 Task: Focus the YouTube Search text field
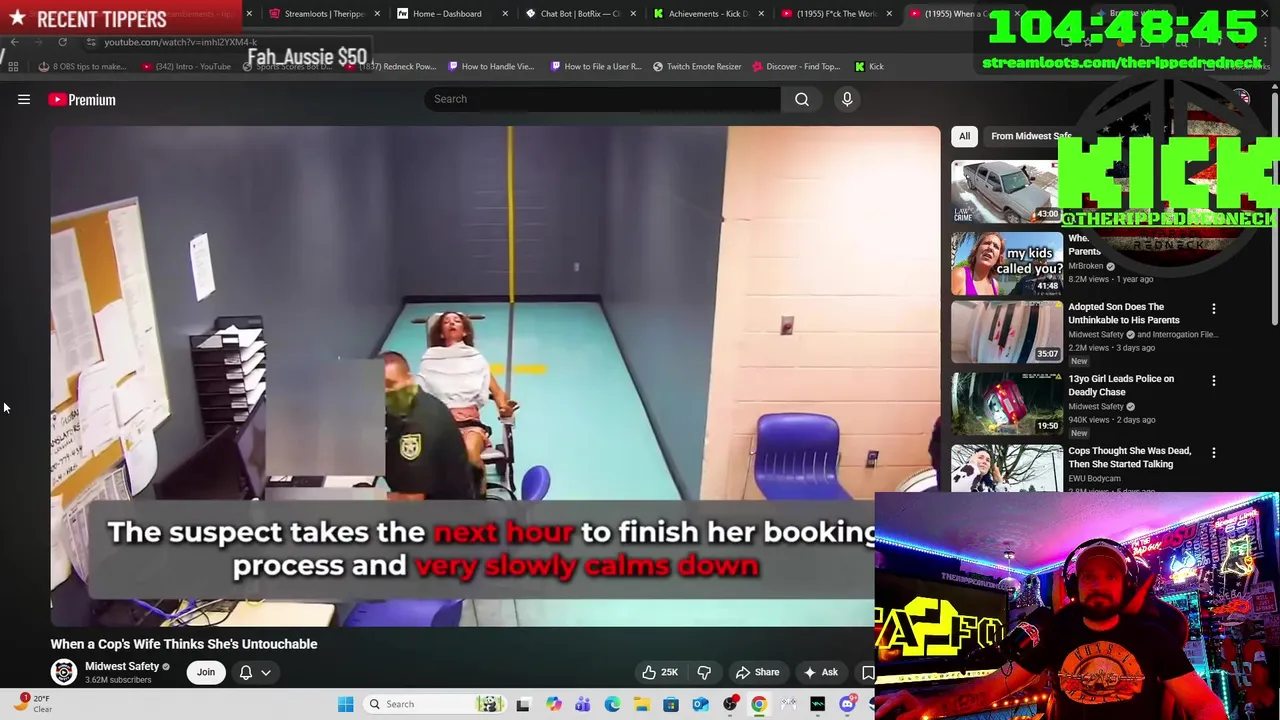point(602,99)
